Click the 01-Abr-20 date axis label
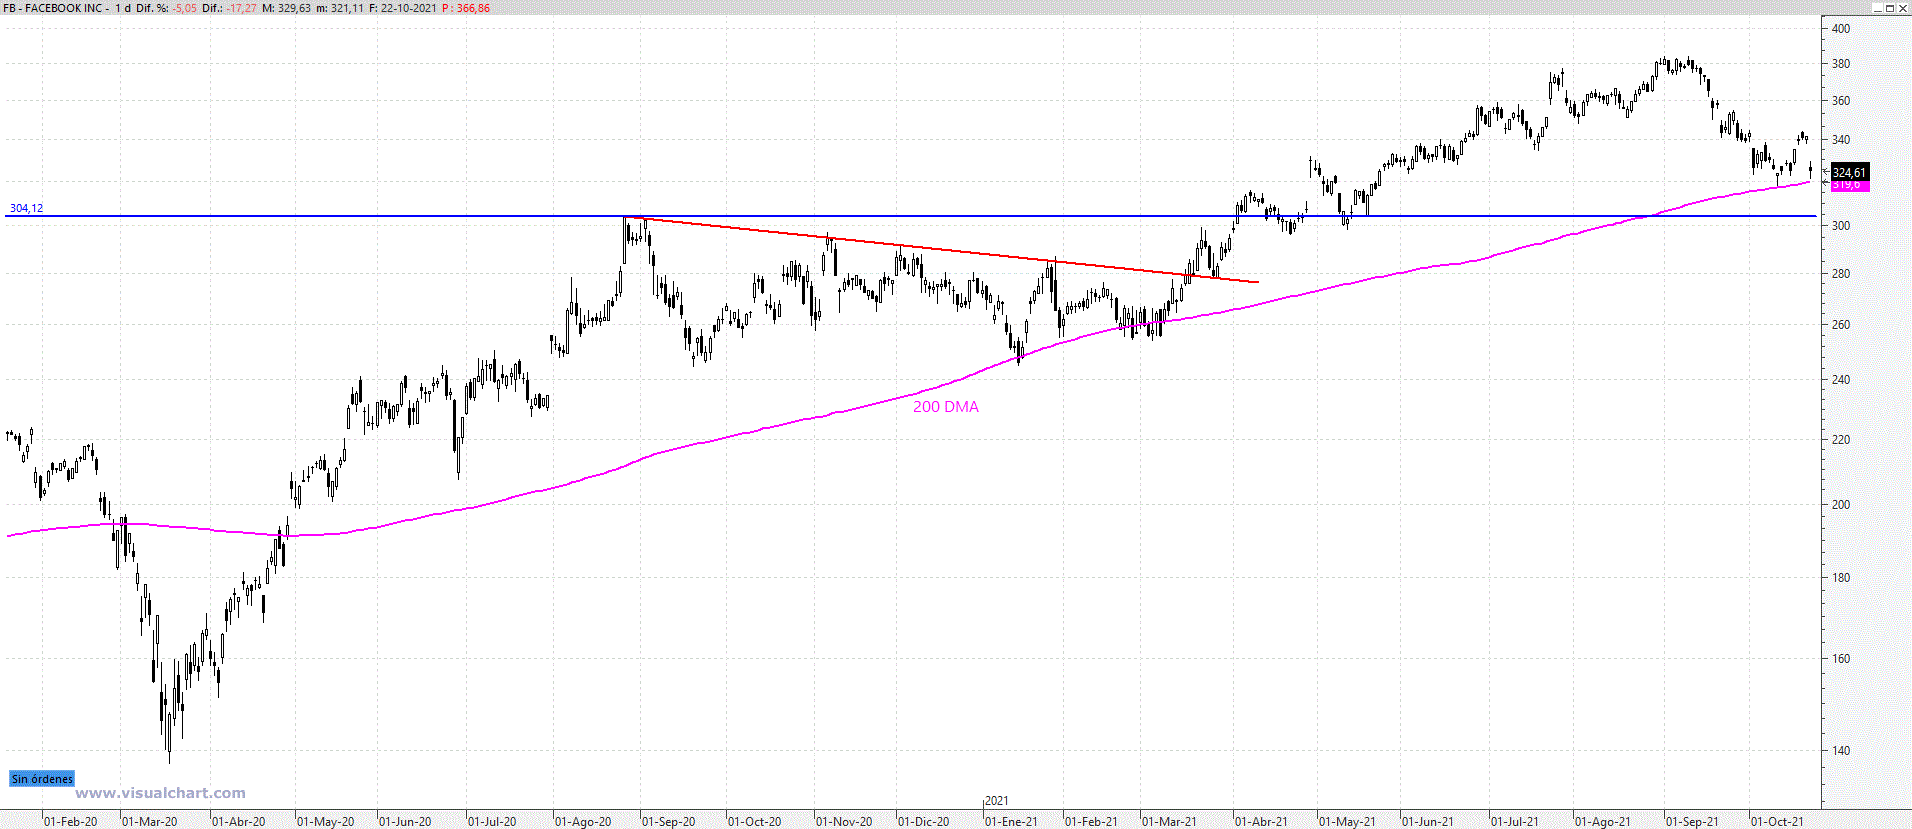1912x829 pixels. [x=239, y=822]
